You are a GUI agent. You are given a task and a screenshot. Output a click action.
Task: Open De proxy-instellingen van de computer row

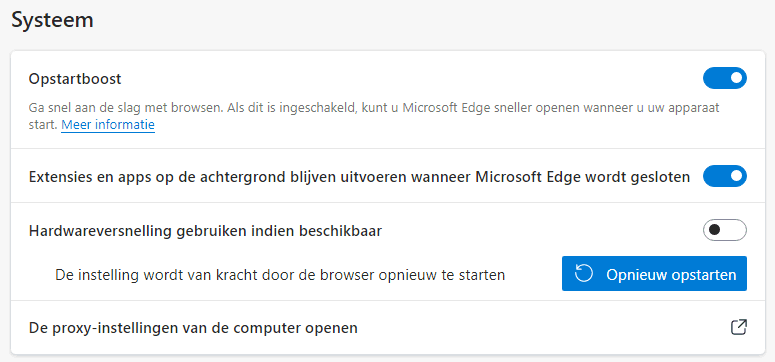(388, 327)
